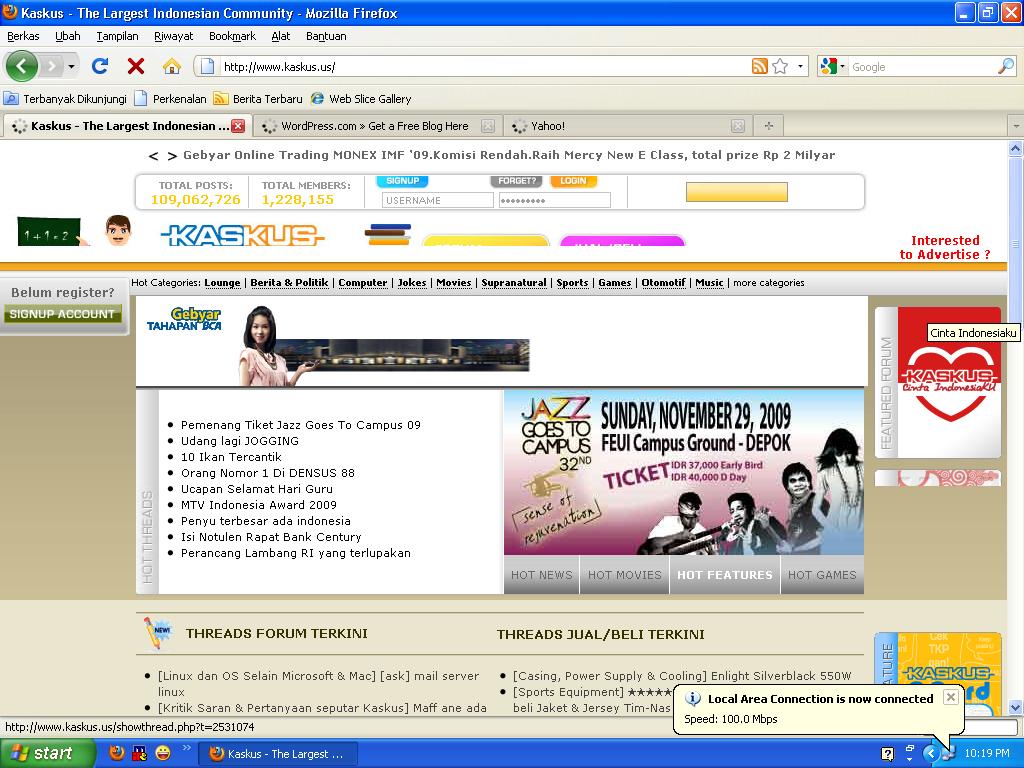Select the HOT MOVIES tab
1024x768 pixels.
click(624, 575)
